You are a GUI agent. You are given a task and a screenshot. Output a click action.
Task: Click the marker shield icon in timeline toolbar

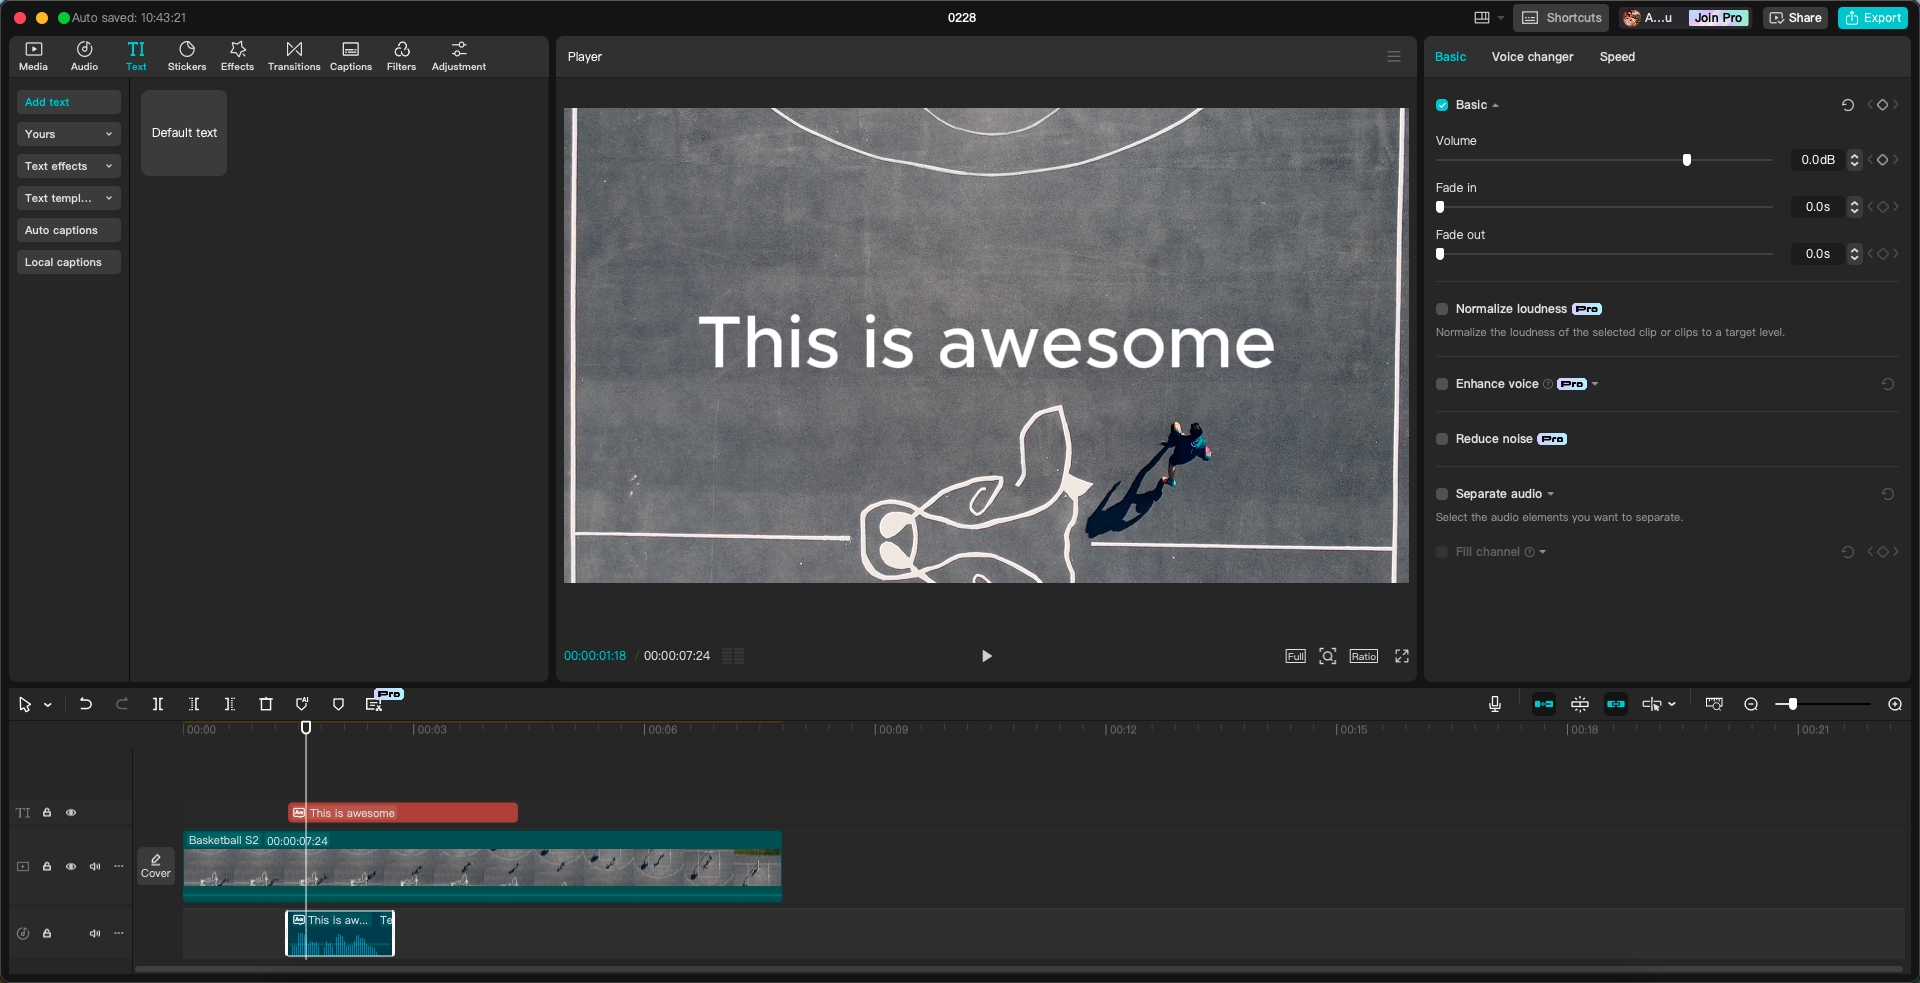pyautogui.click(x=338, y=704)
